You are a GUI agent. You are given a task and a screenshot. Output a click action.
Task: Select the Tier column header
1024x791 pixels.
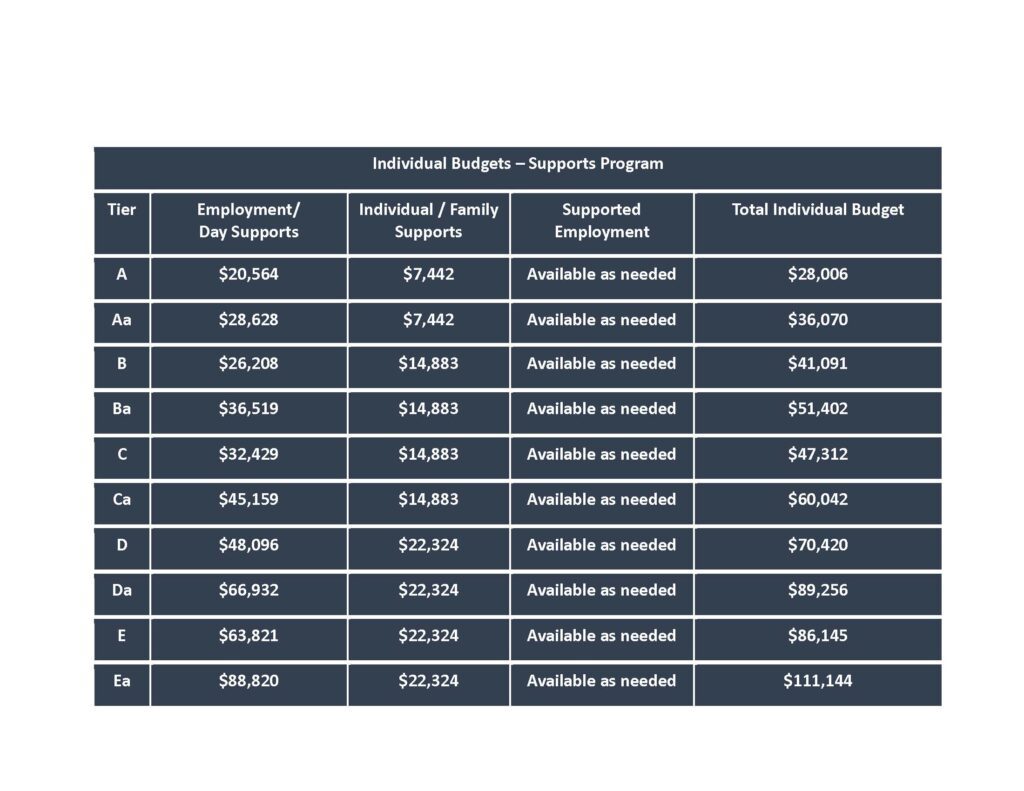121,210
